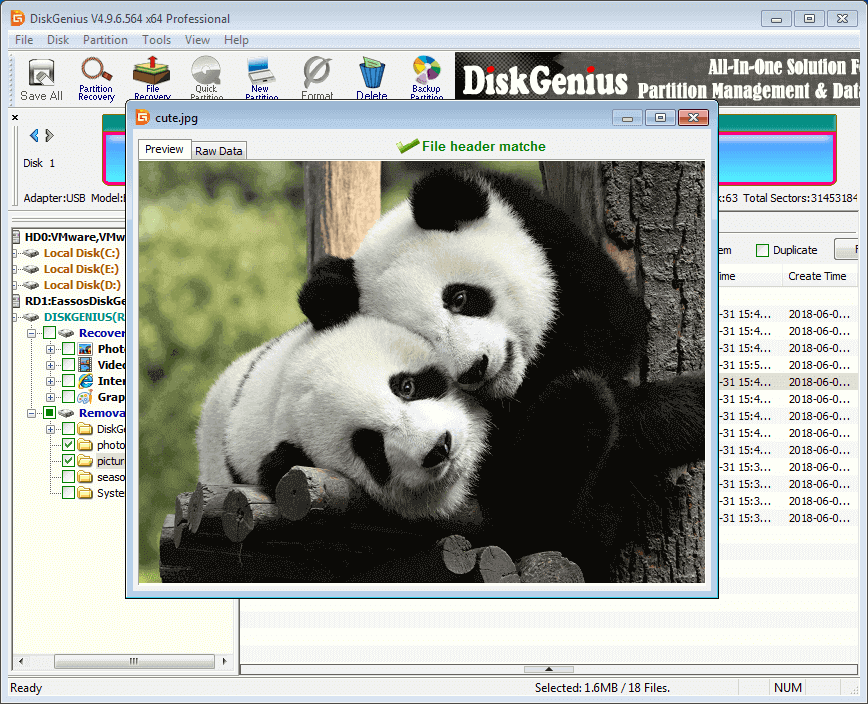Check the Photo type checkbox

[x=69, y=349]
